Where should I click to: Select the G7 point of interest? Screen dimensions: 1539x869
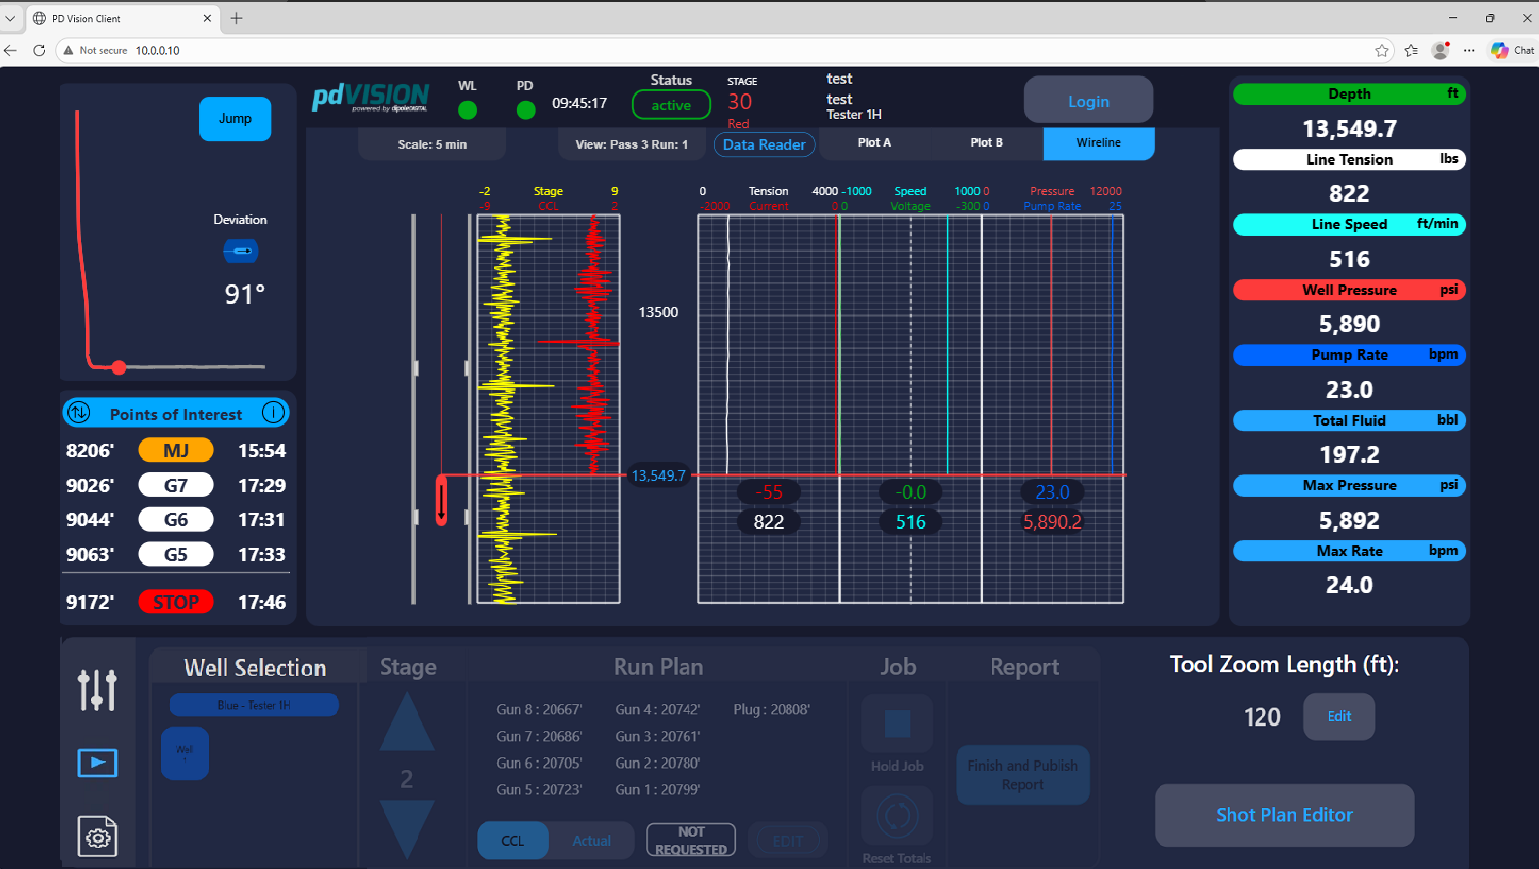click(x=176, y=485)
